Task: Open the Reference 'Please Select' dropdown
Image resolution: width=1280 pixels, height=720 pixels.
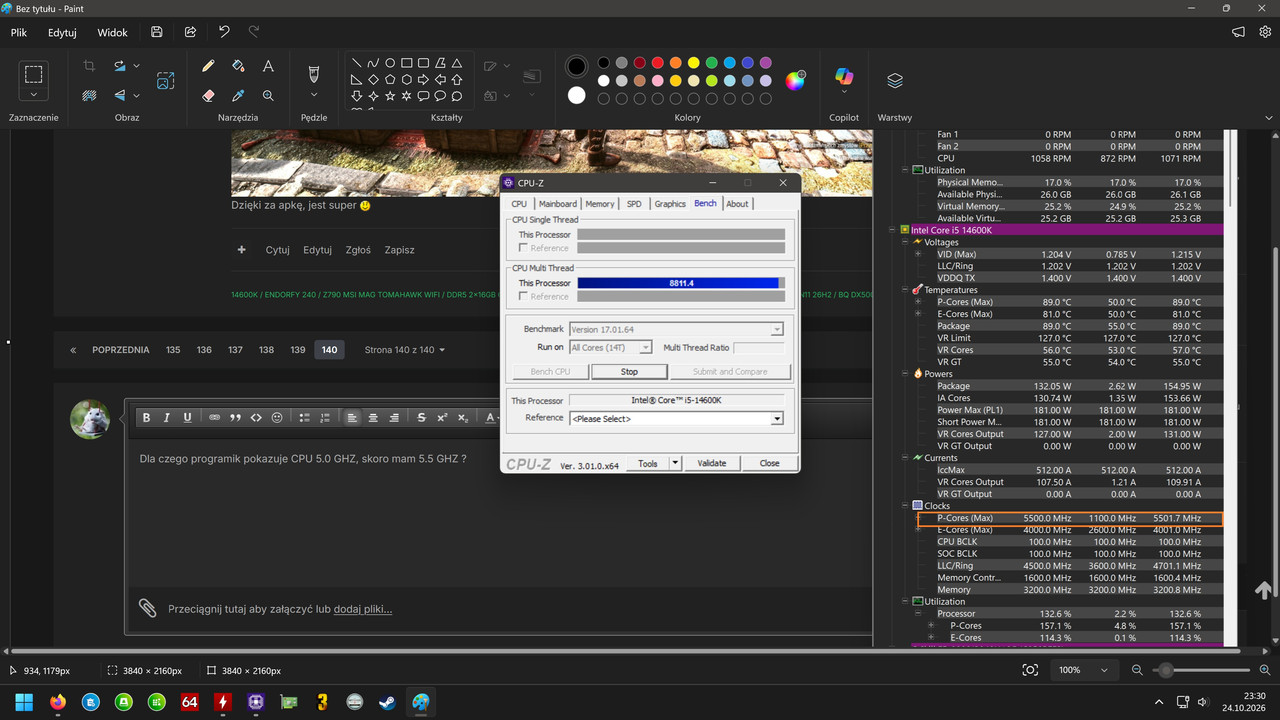Action: pyautogui.click(x=676, y=419)
